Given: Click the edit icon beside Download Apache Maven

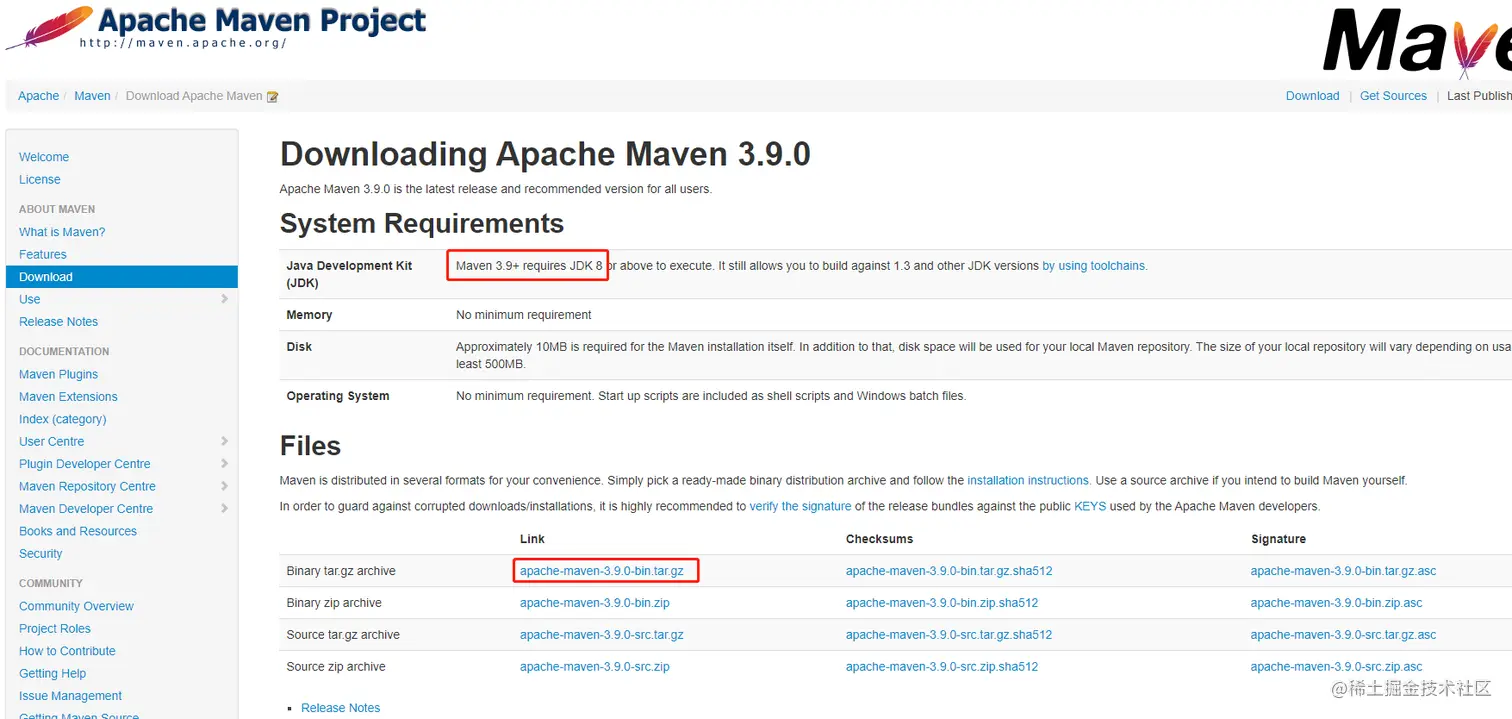Looking at the screenshot, I should [272, 97].
